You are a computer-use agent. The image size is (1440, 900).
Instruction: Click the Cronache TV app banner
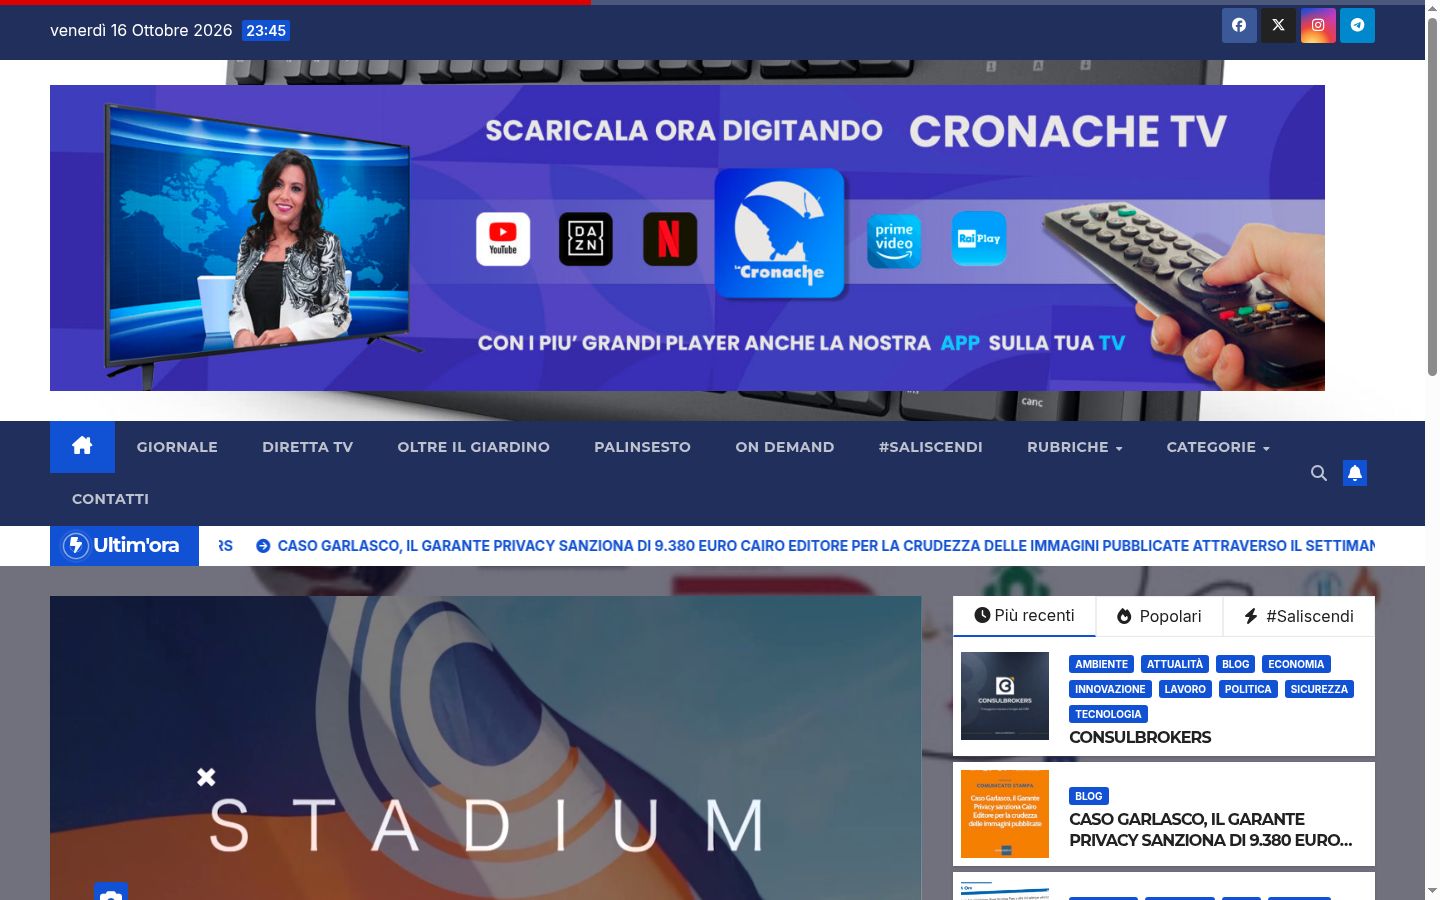click(687, 238)
